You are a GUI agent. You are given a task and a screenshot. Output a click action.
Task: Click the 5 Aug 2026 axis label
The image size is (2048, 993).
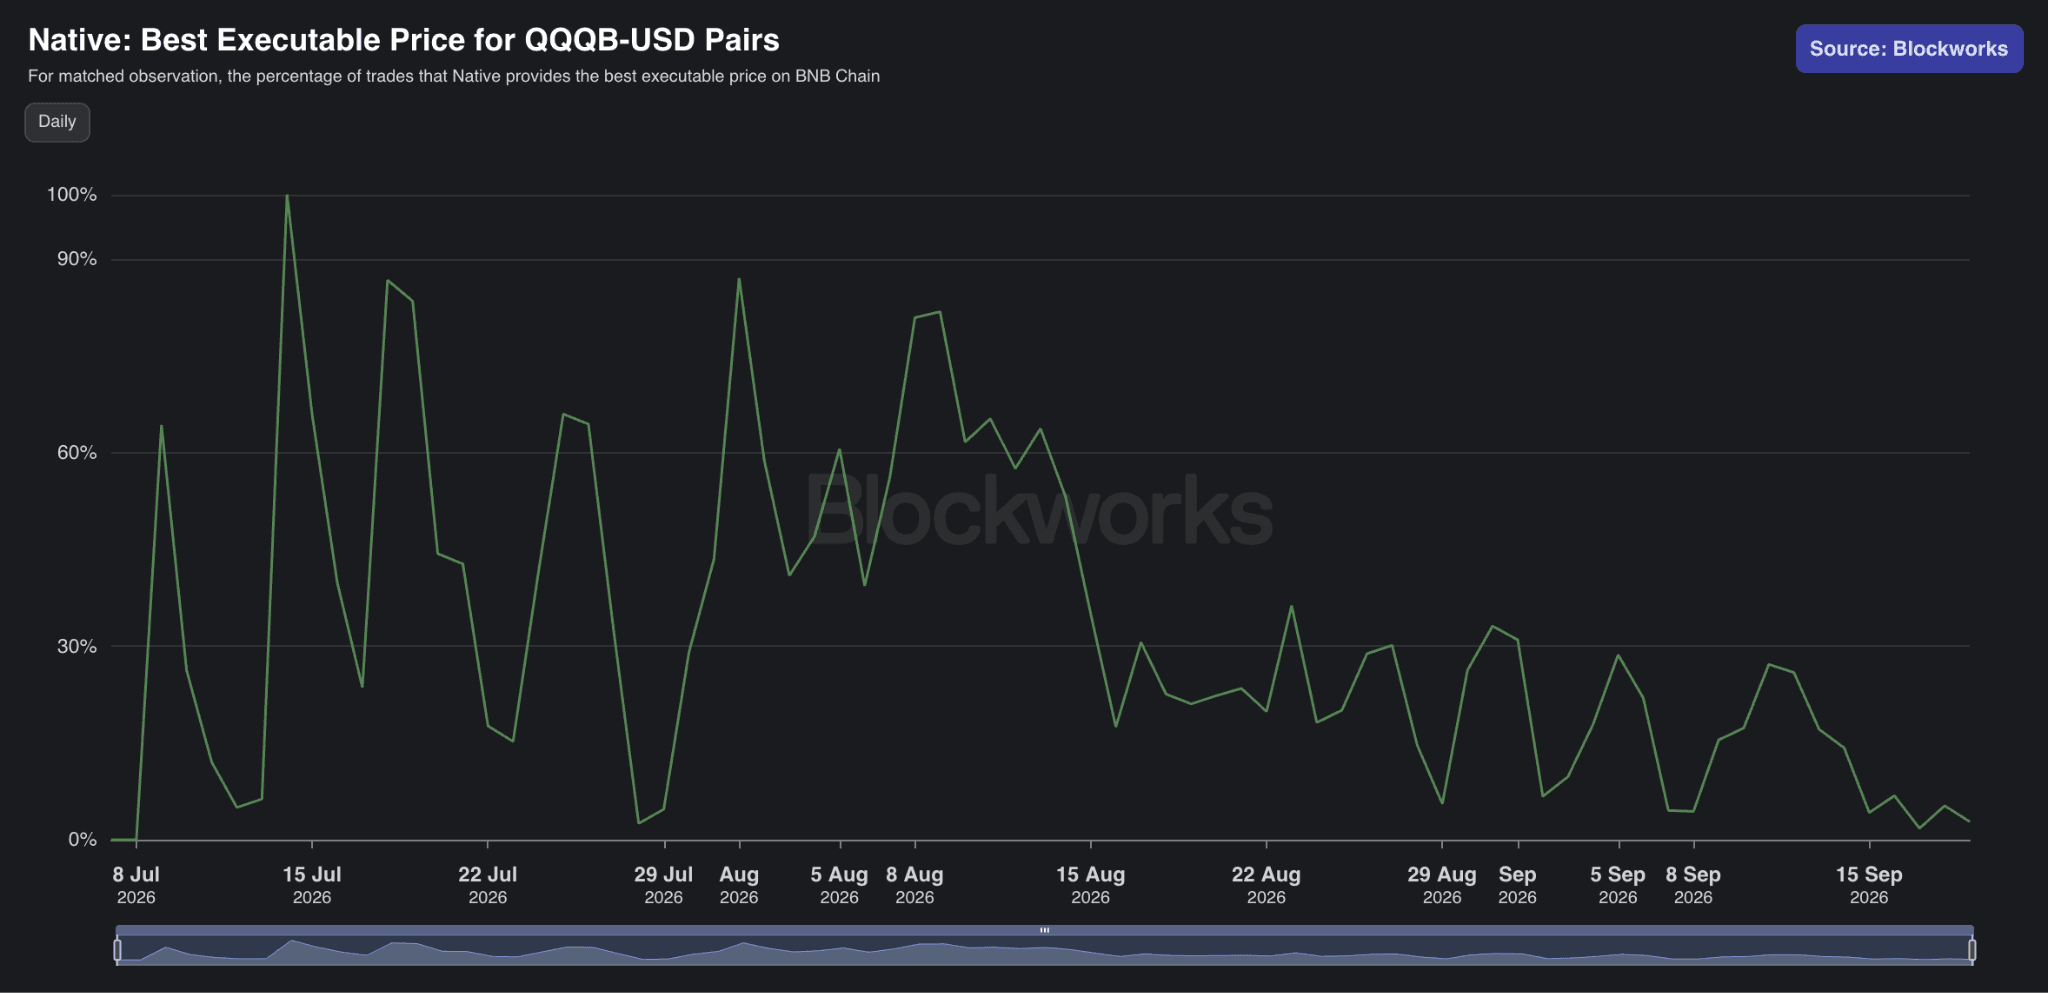click(839, 885)
